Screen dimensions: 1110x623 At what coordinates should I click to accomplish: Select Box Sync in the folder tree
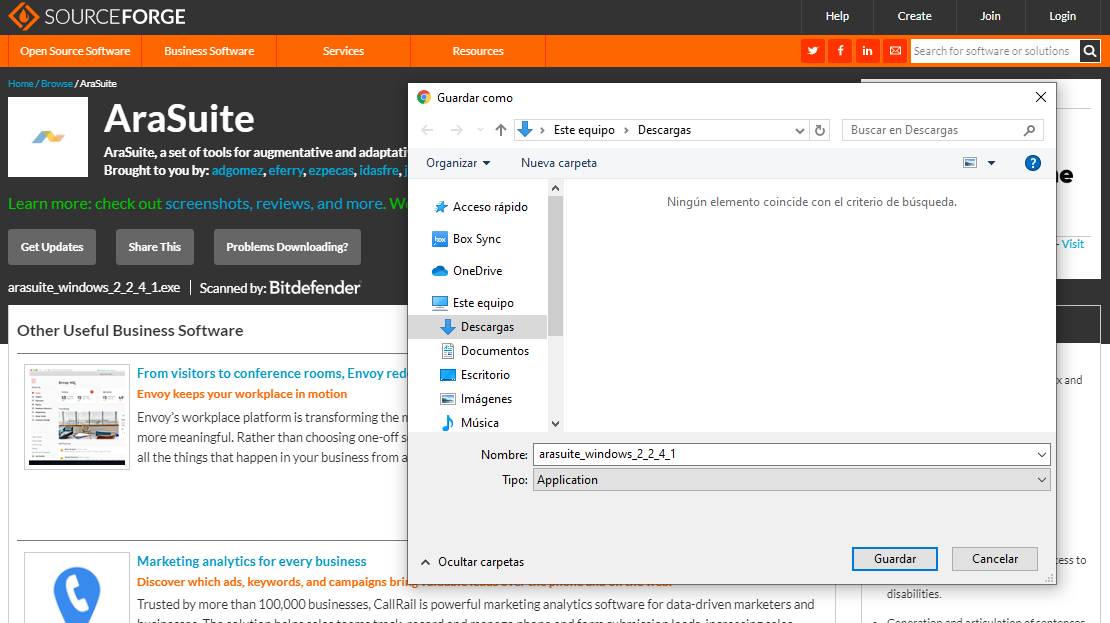point(467,239)
